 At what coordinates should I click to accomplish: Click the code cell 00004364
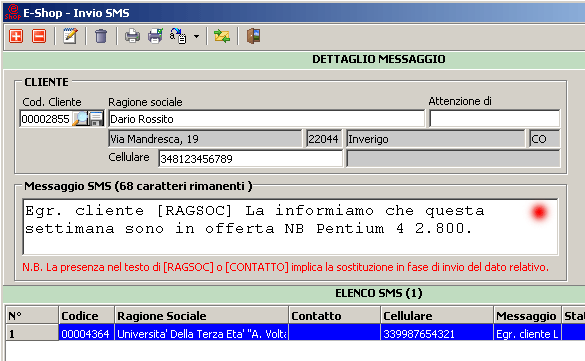coord(86,333)
